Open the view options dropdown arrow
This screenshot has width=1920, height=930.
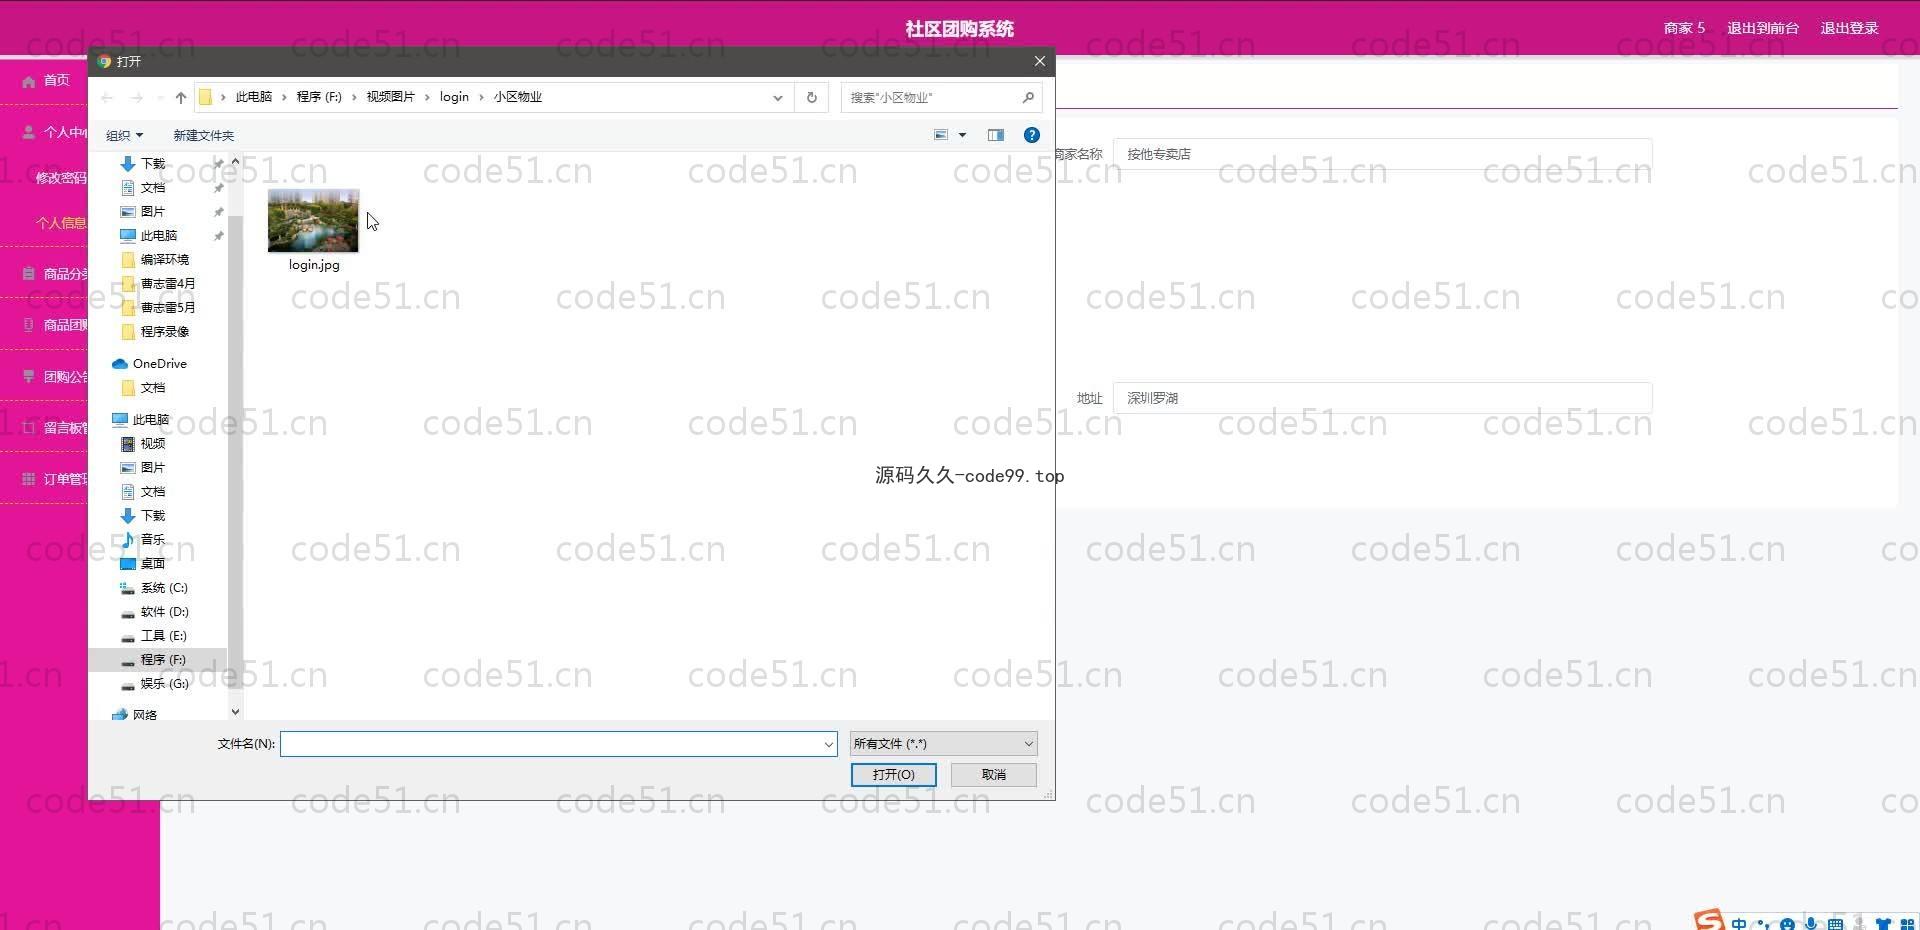point(963,135)
